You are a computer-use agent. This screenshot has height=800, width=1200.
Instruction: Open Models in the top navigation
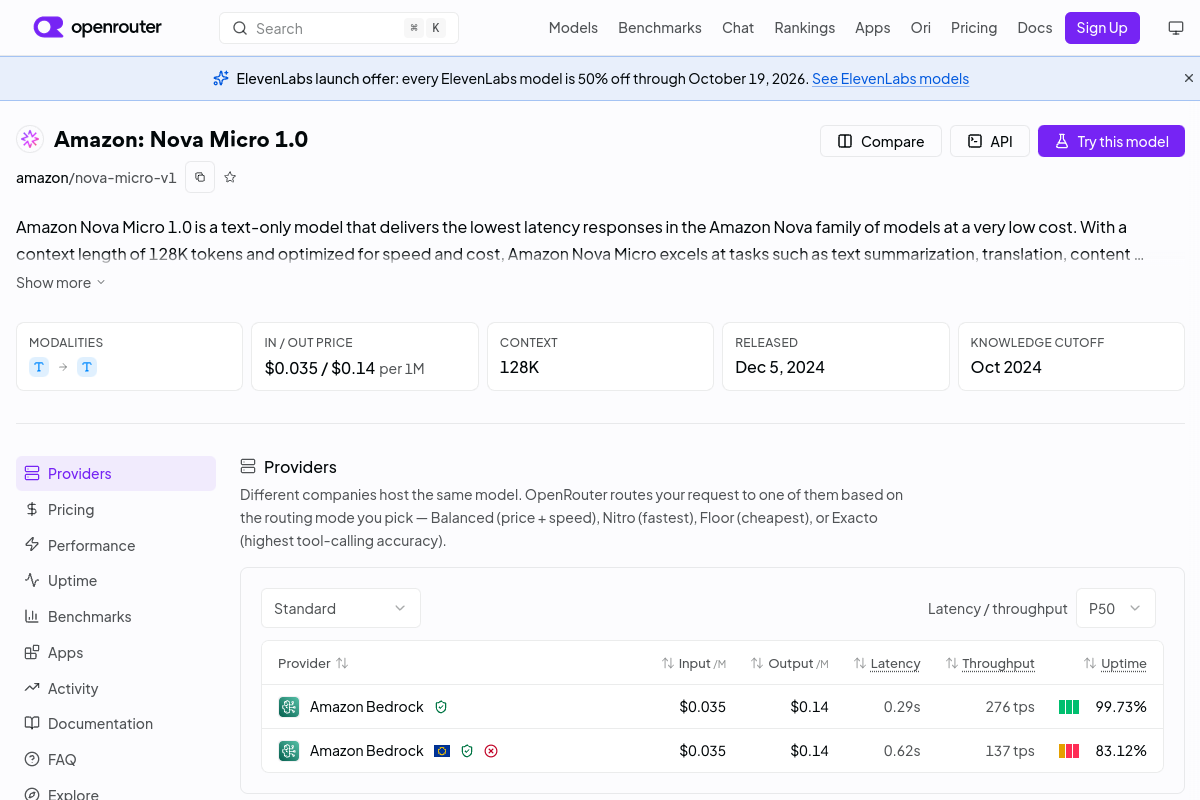(573, 28)
